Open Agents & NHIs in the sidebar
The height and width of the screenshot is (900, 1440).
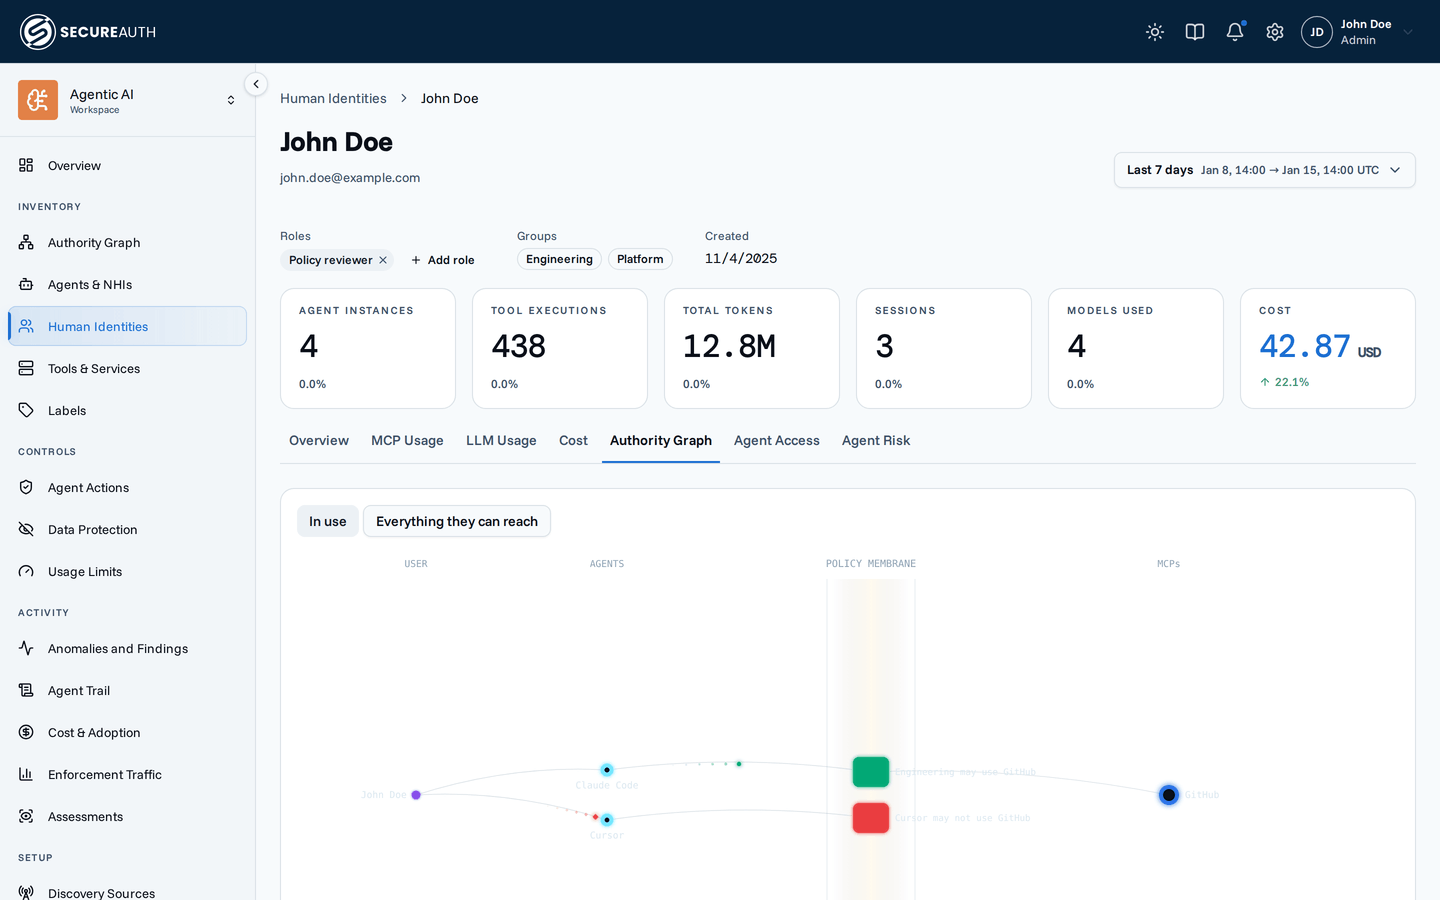[x=127, y=284]
